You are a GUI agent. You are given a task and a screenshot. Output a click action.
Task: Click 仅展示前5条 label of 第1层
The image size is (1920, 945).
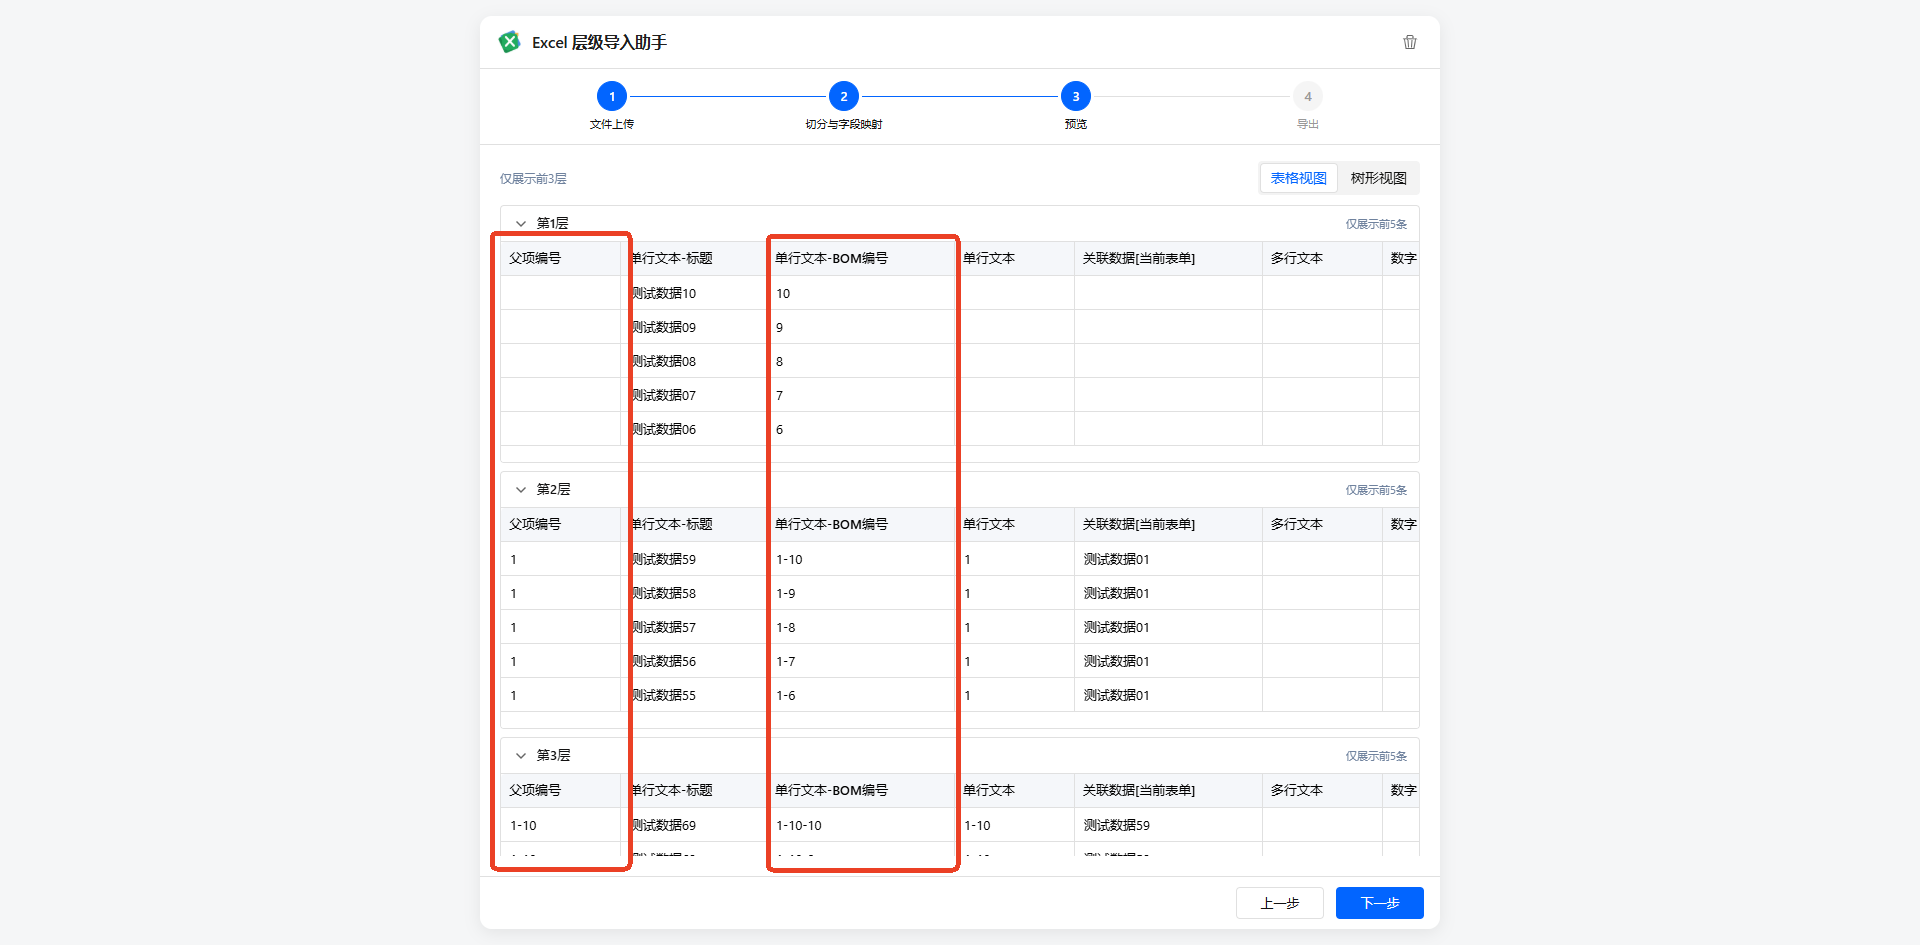coord(1376,224)
